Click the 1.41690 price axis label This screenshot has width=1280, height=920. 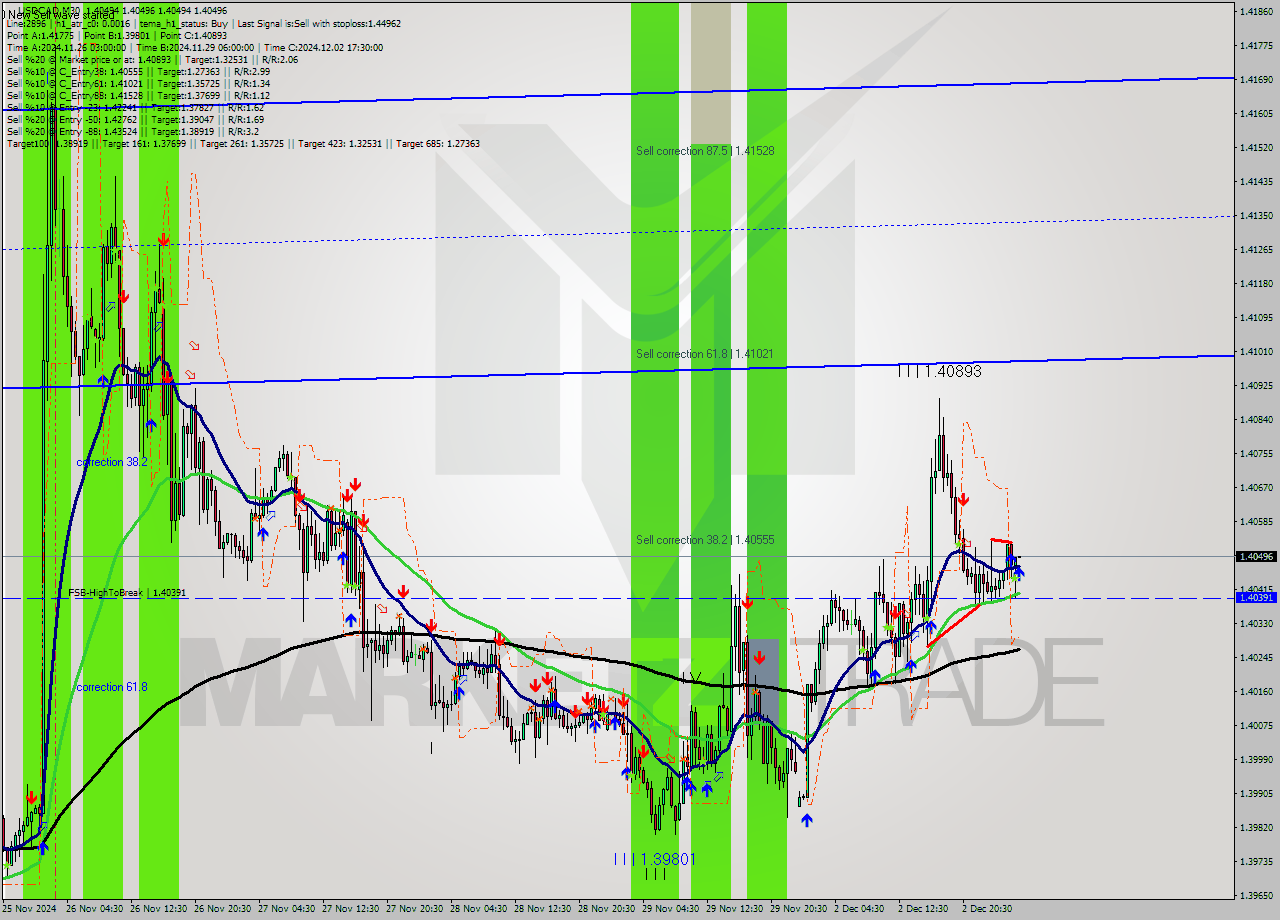(x=1256, y=79)
